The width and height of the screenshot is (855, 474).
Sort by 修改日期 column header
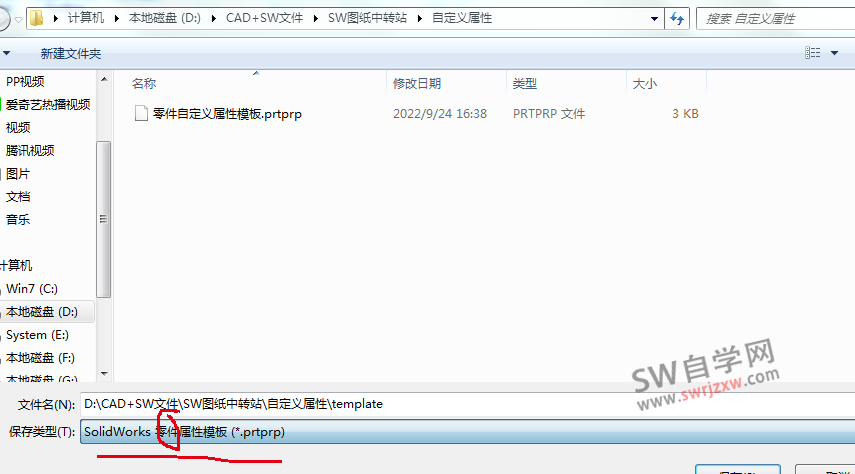tap(417, 83)
